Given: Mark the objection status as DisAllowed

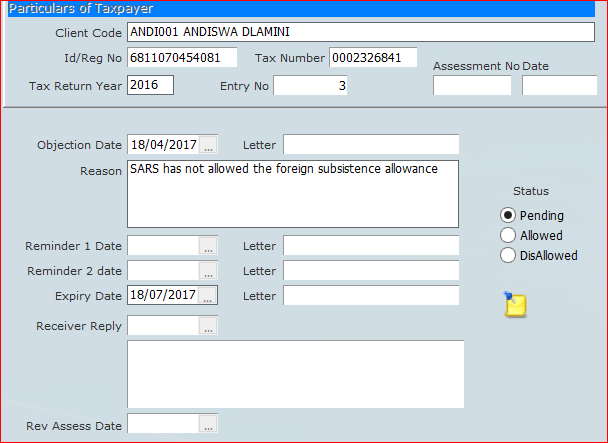Looking at the screenshot, I should click(x=508, y=255).
